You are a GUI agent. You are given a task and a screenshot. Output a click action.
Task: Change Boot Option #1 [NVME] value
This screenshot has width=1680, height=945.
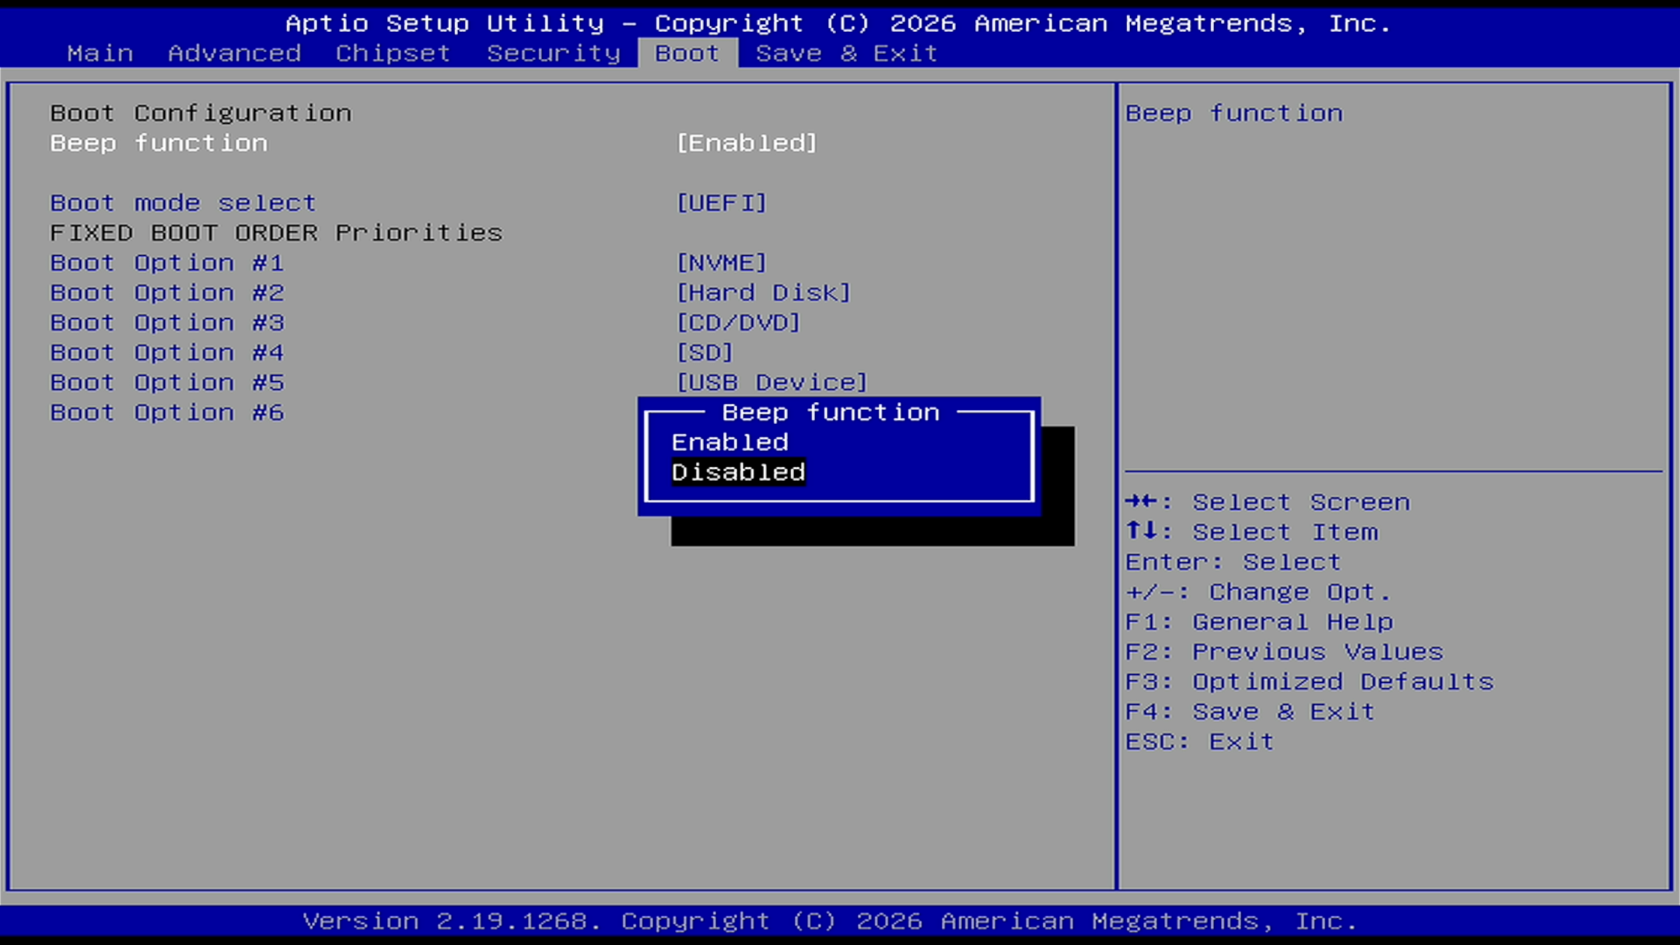coord(722,263)
